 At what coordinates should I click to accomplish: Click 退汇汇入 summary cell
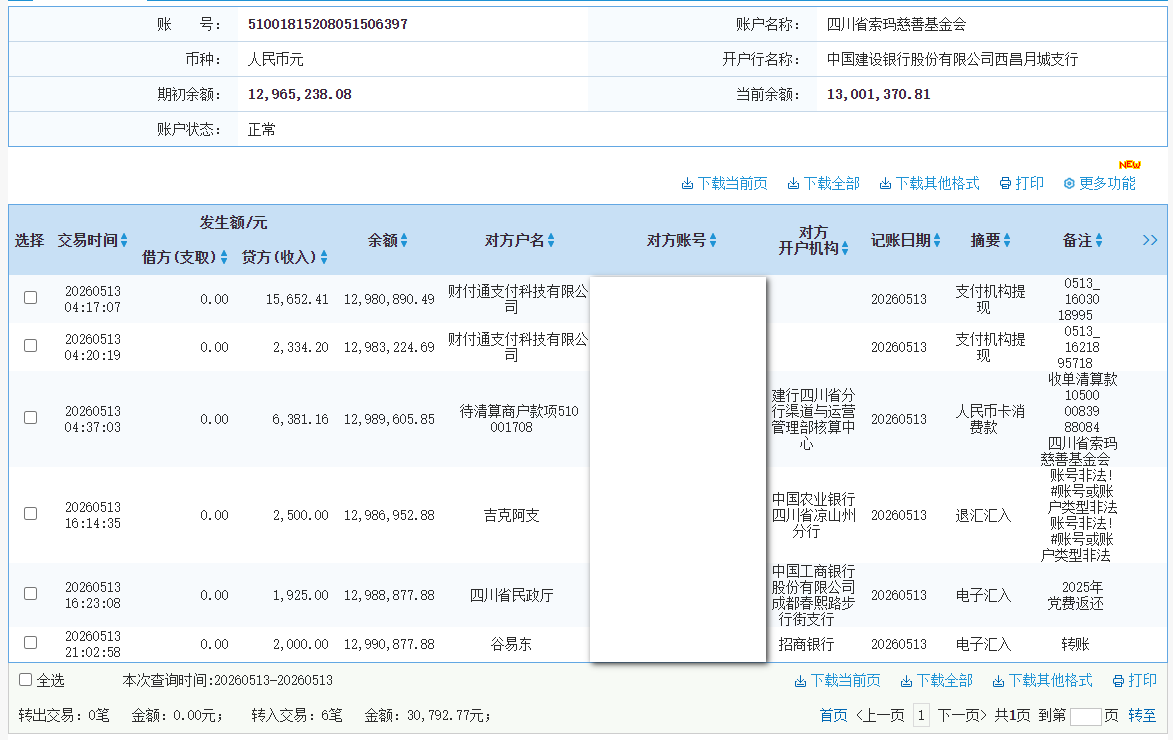(983, 515)
